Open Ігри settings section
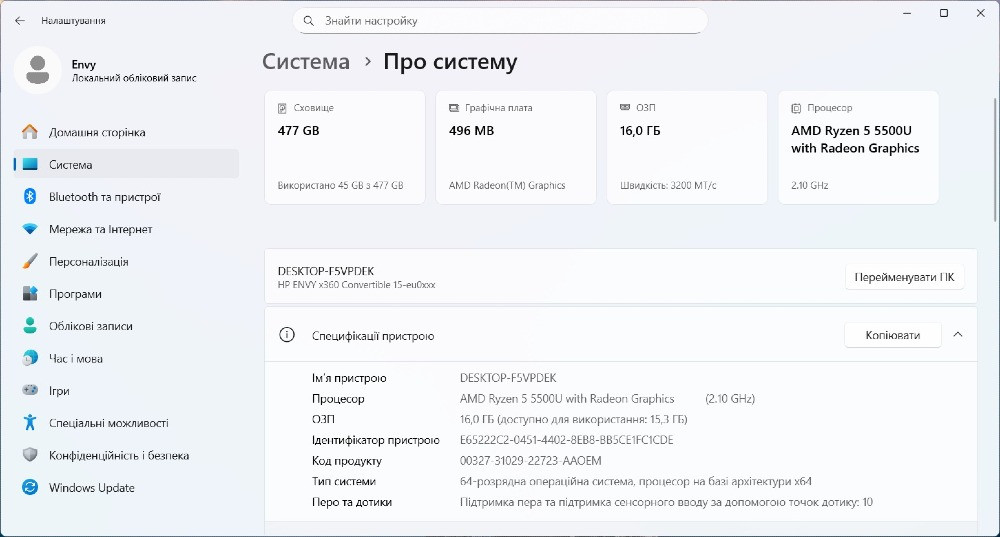Viewport: 1000px width, 537px height. pyautogui.click(x=126, y=390)
